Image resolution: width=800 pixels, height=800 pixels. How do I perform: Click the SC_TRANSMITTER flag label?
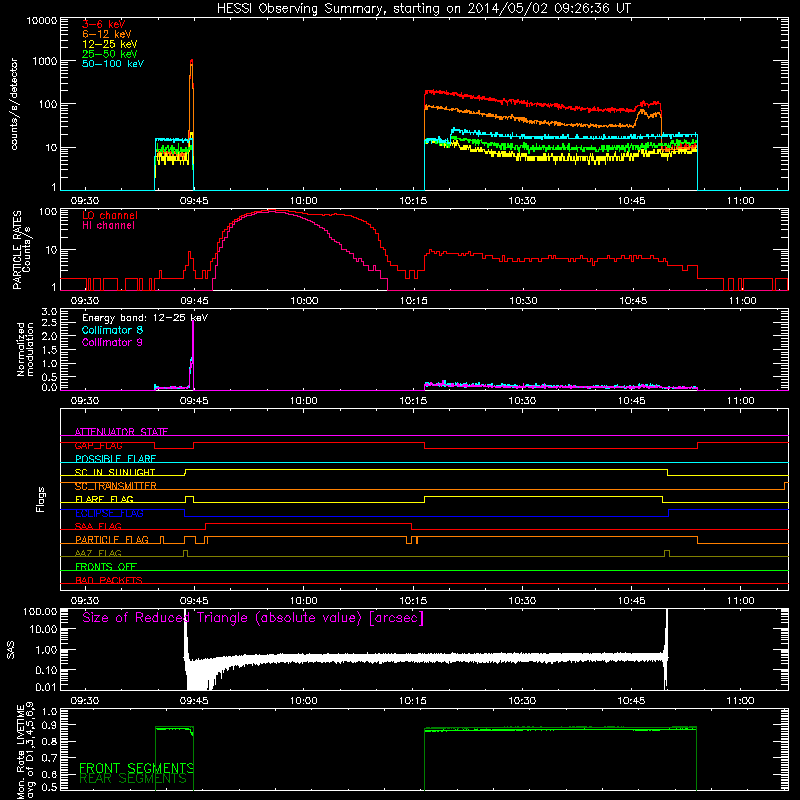(x=116, y=486)
